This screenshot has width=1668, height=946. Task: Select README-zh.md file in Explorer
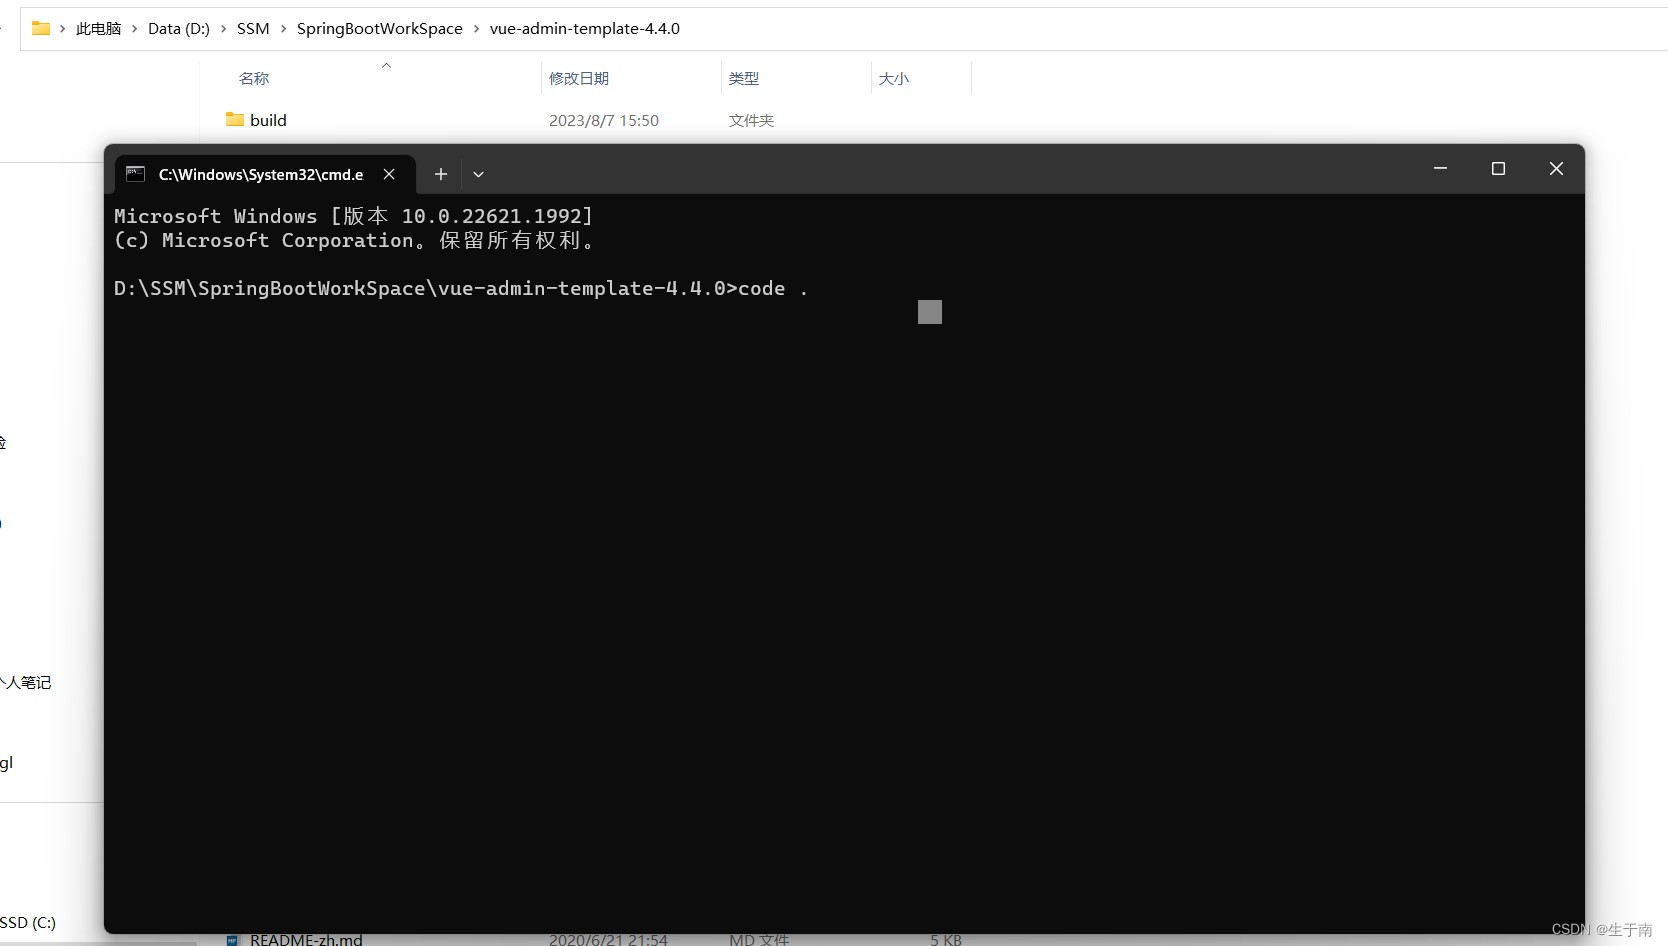[x=306, y=939]
